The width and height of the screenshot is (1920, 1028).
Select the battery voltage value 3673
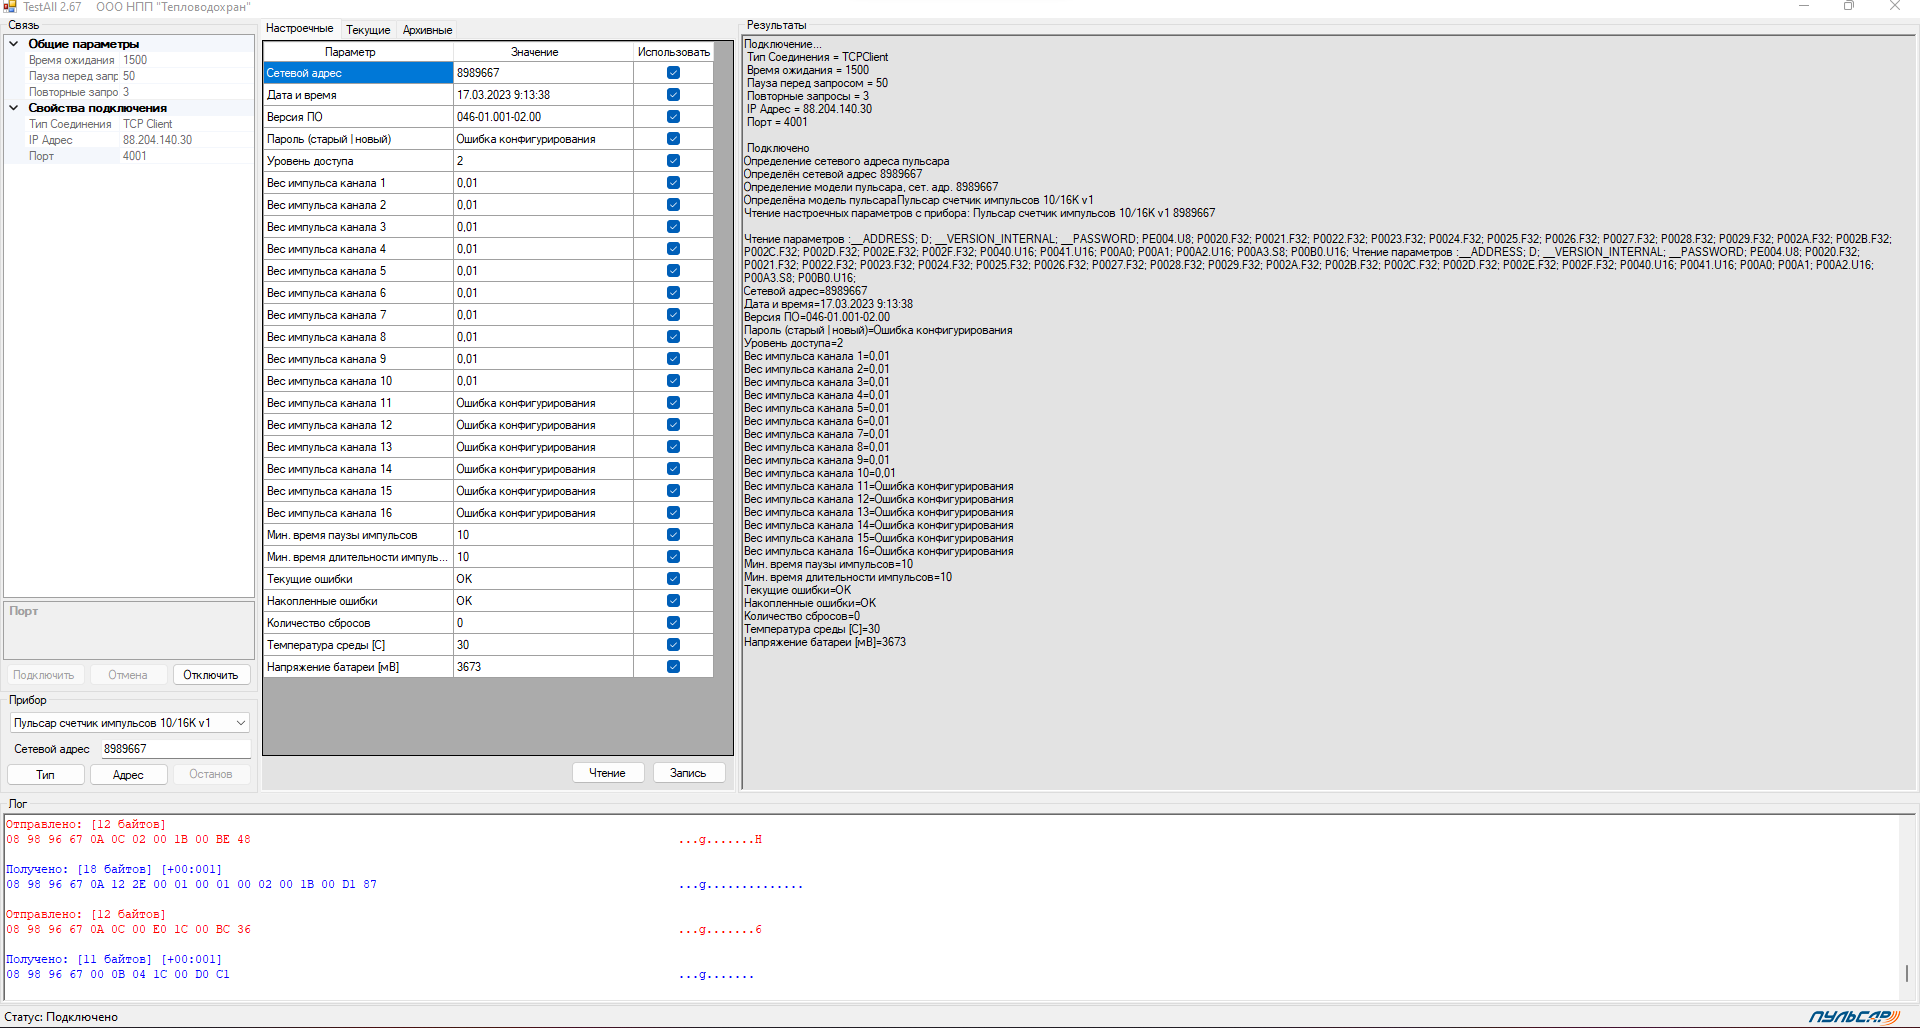[x=543, y=667]
